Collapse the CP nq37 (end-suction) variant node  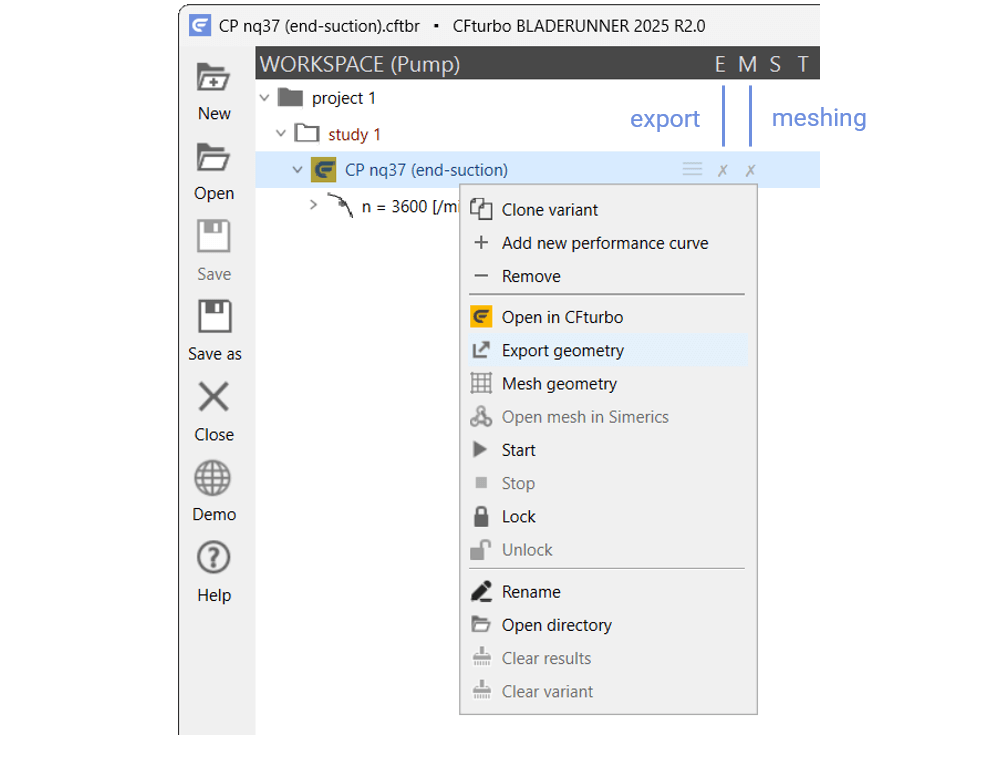pos(297,170)
